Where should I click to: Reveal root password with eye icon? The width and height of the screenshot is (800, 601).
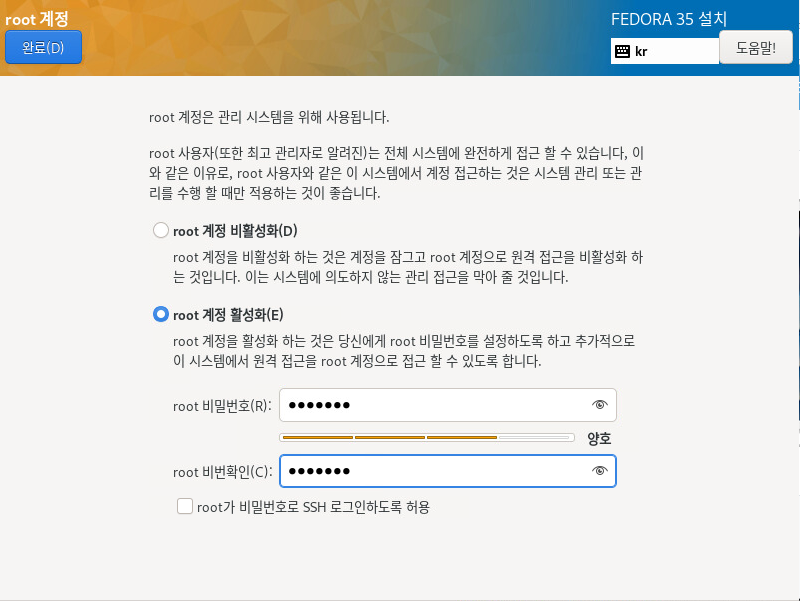point(599,405)
